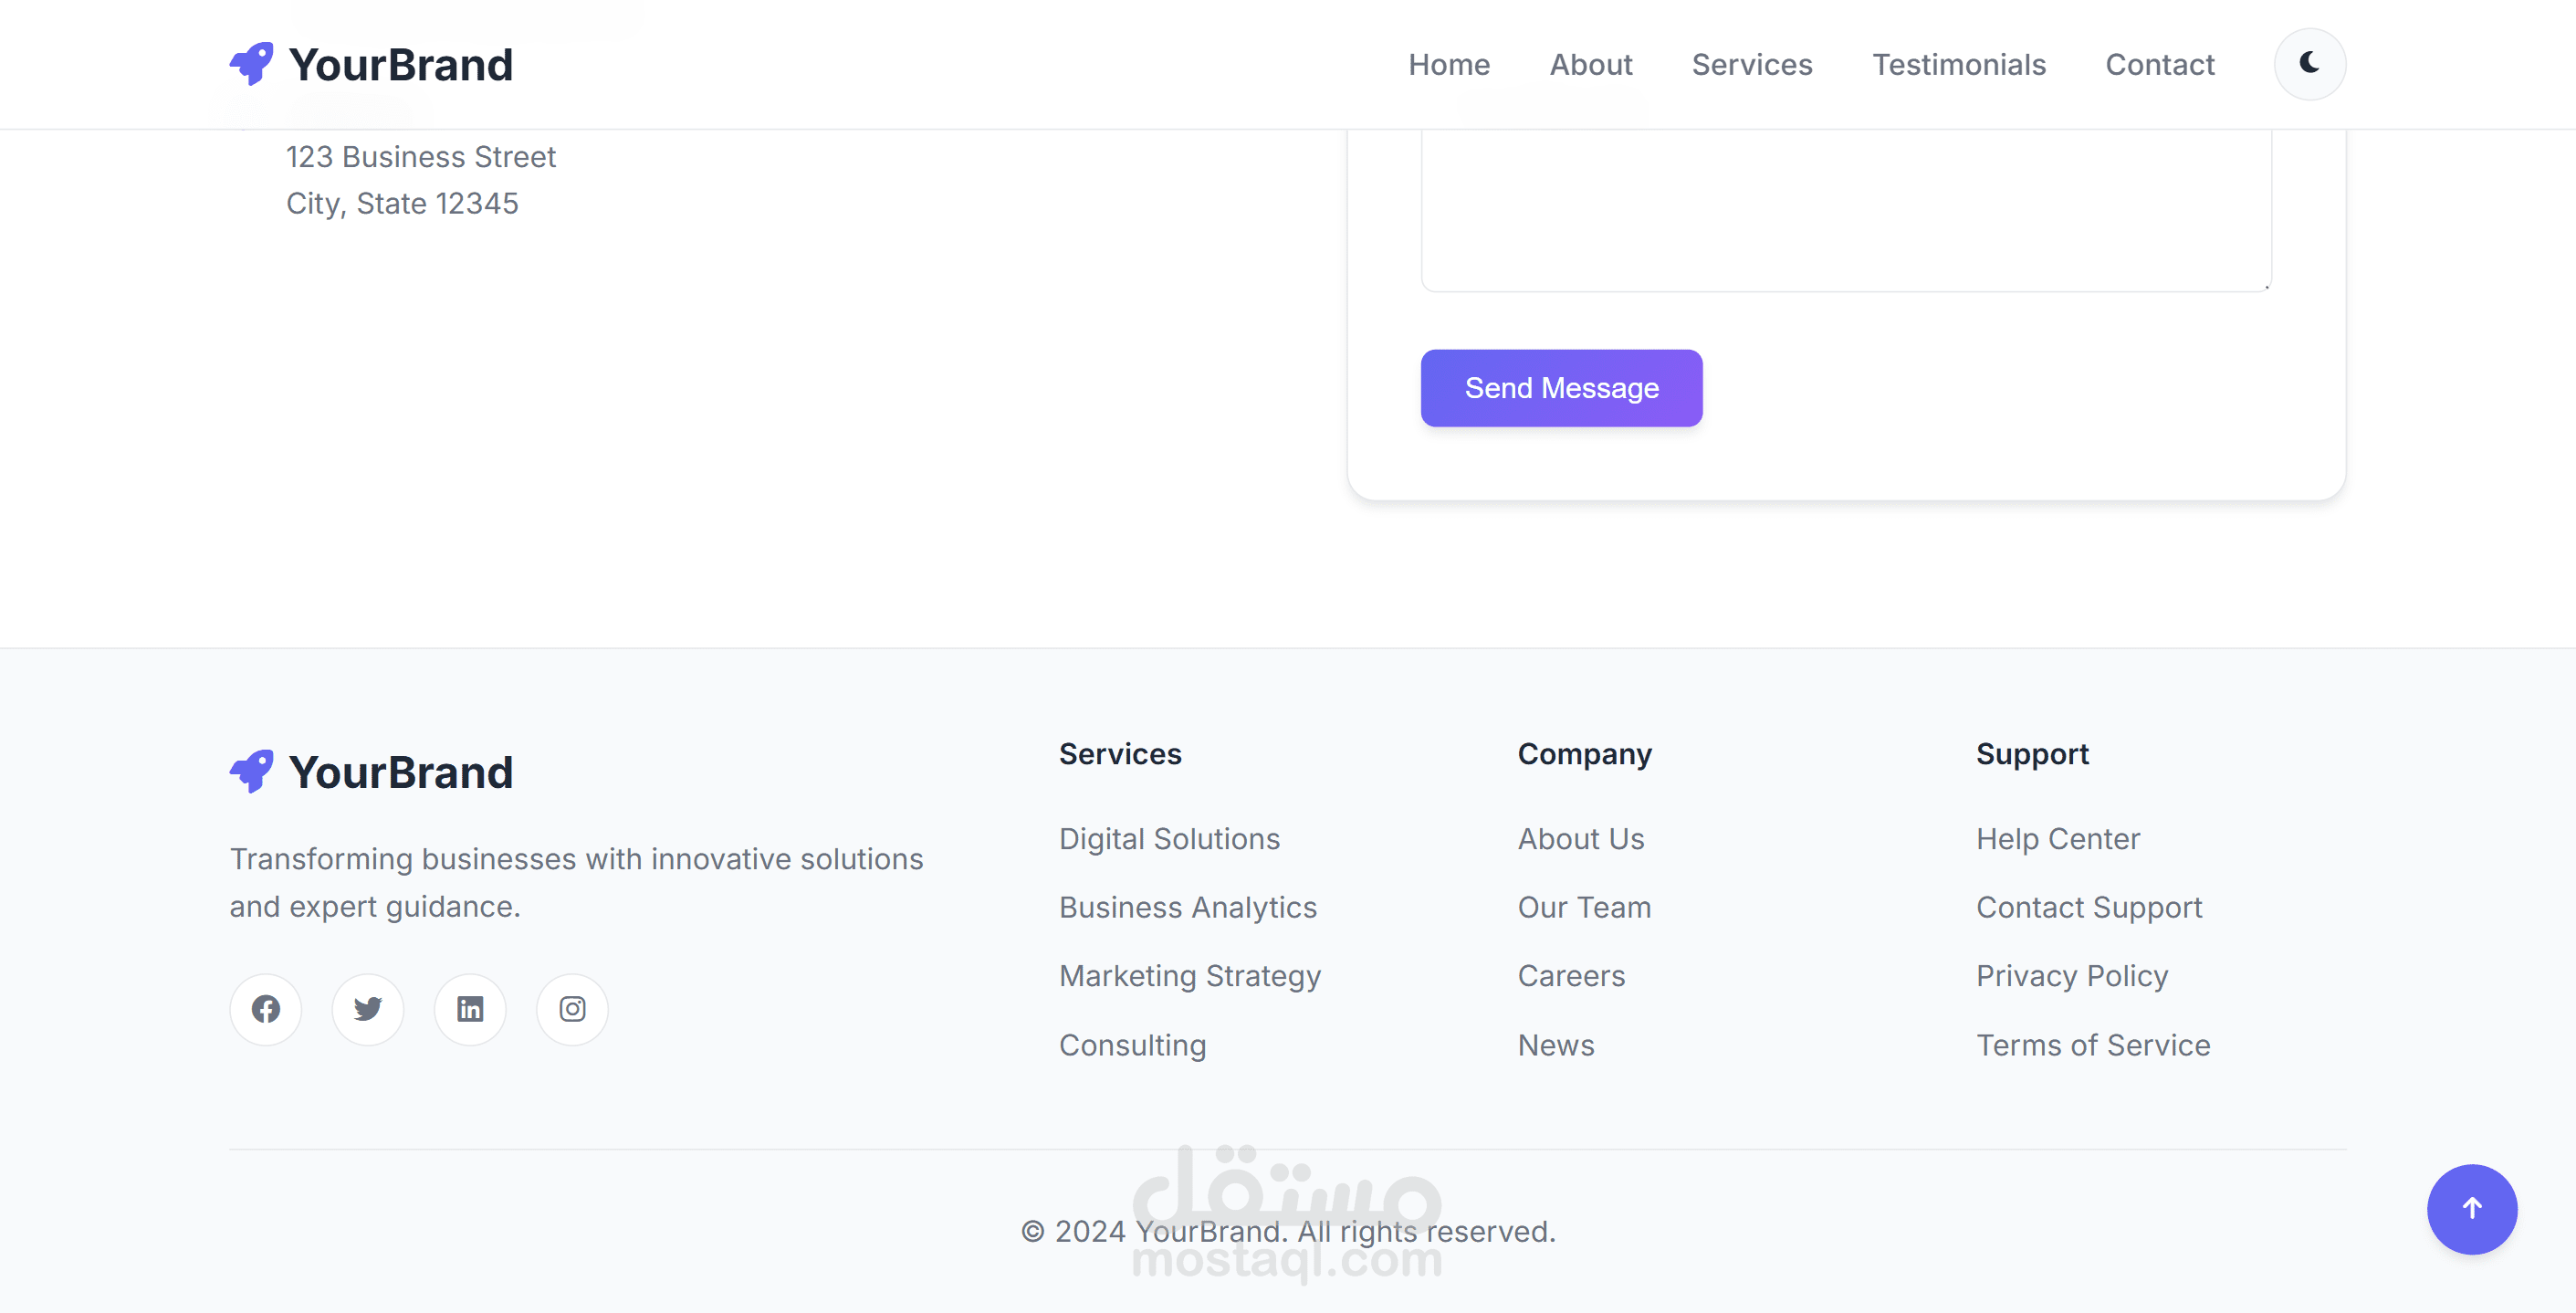This screenshot has width=2576, height=1313.
Task: Open Terms of Service link
Action: click(x=2092, y=1044)
